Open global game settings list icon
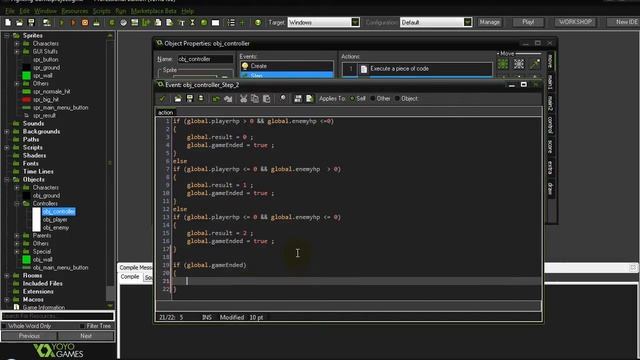Screen dimensions: 640x360 pos(231,22)
